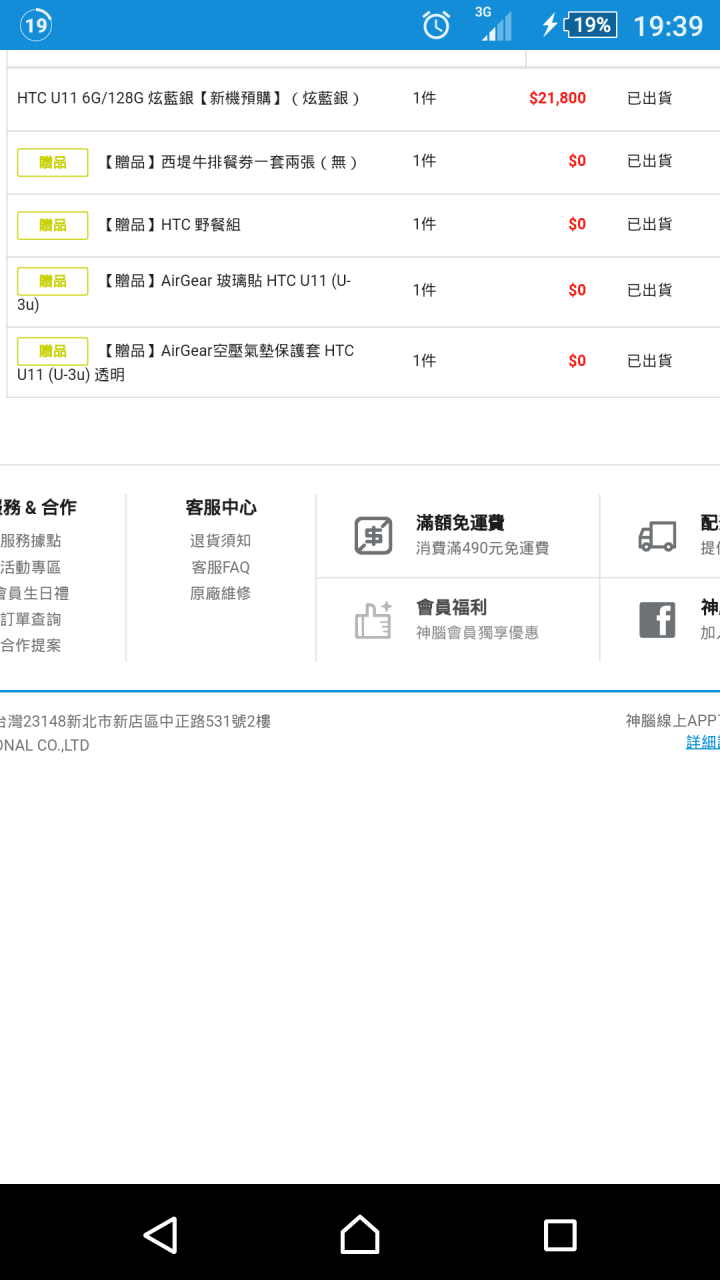Tap the recent apps square button
Image resolution: width=720 pixels, height=1280 pixels.
[560, 1235]
